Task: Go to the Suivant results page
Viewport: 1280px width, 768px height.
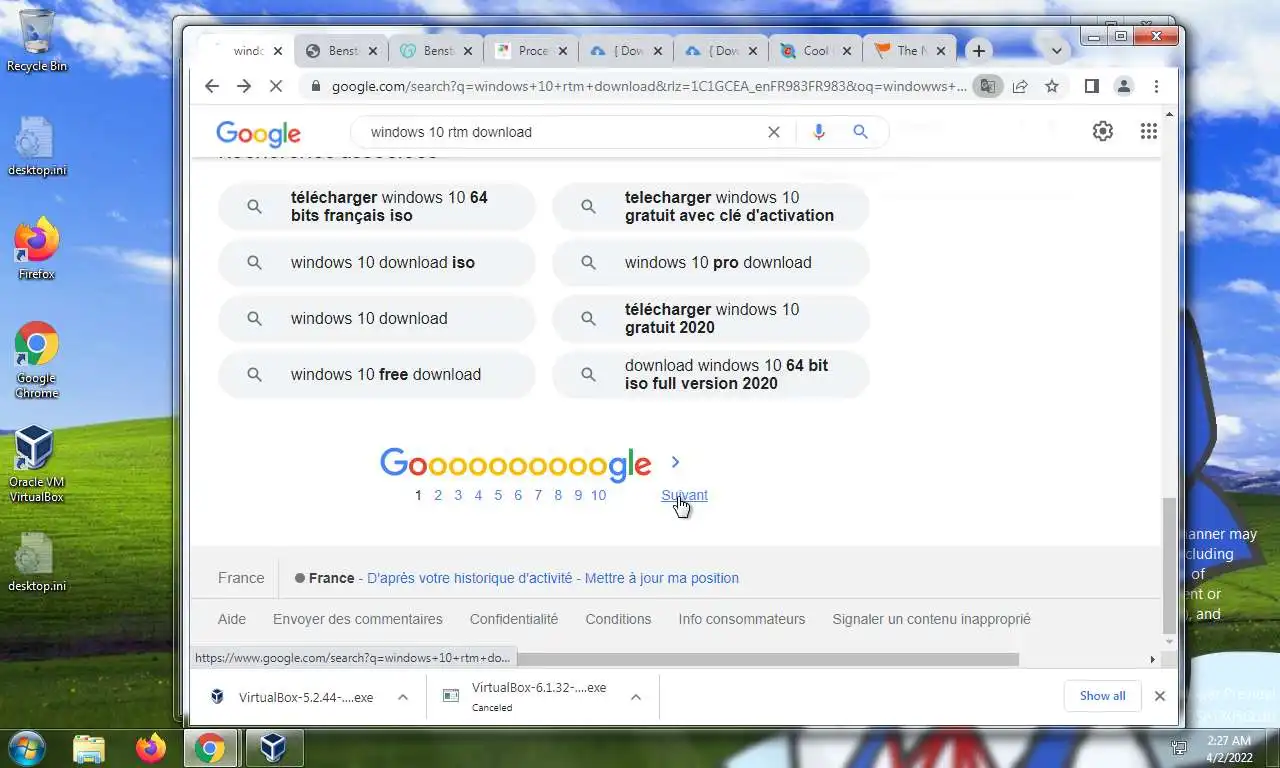Action: (684, 495)
